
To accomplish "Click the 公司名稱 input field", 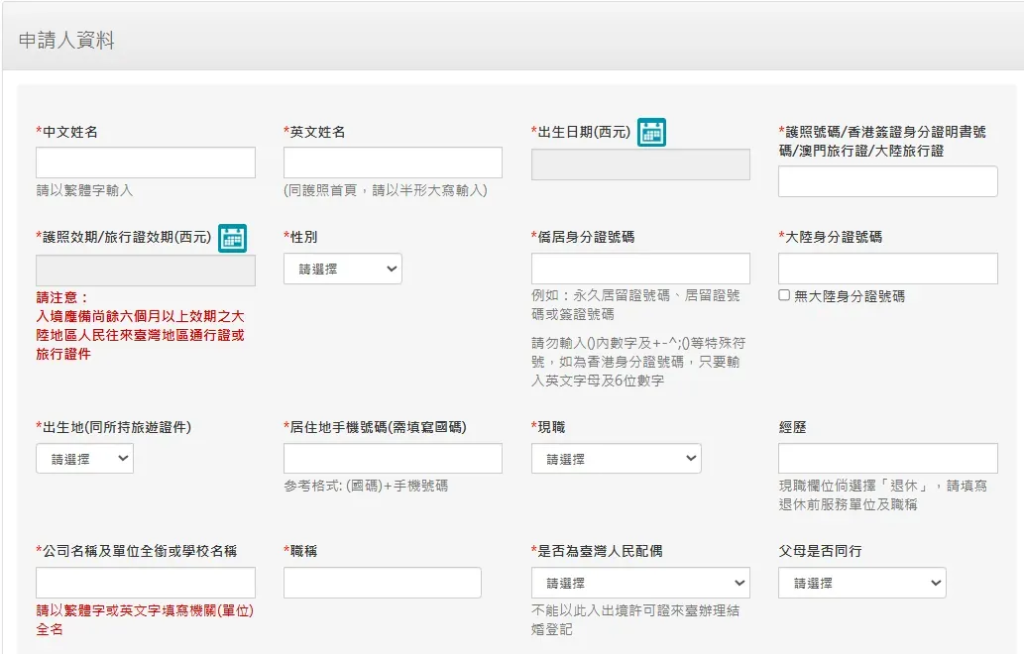I will click(146, 583).
